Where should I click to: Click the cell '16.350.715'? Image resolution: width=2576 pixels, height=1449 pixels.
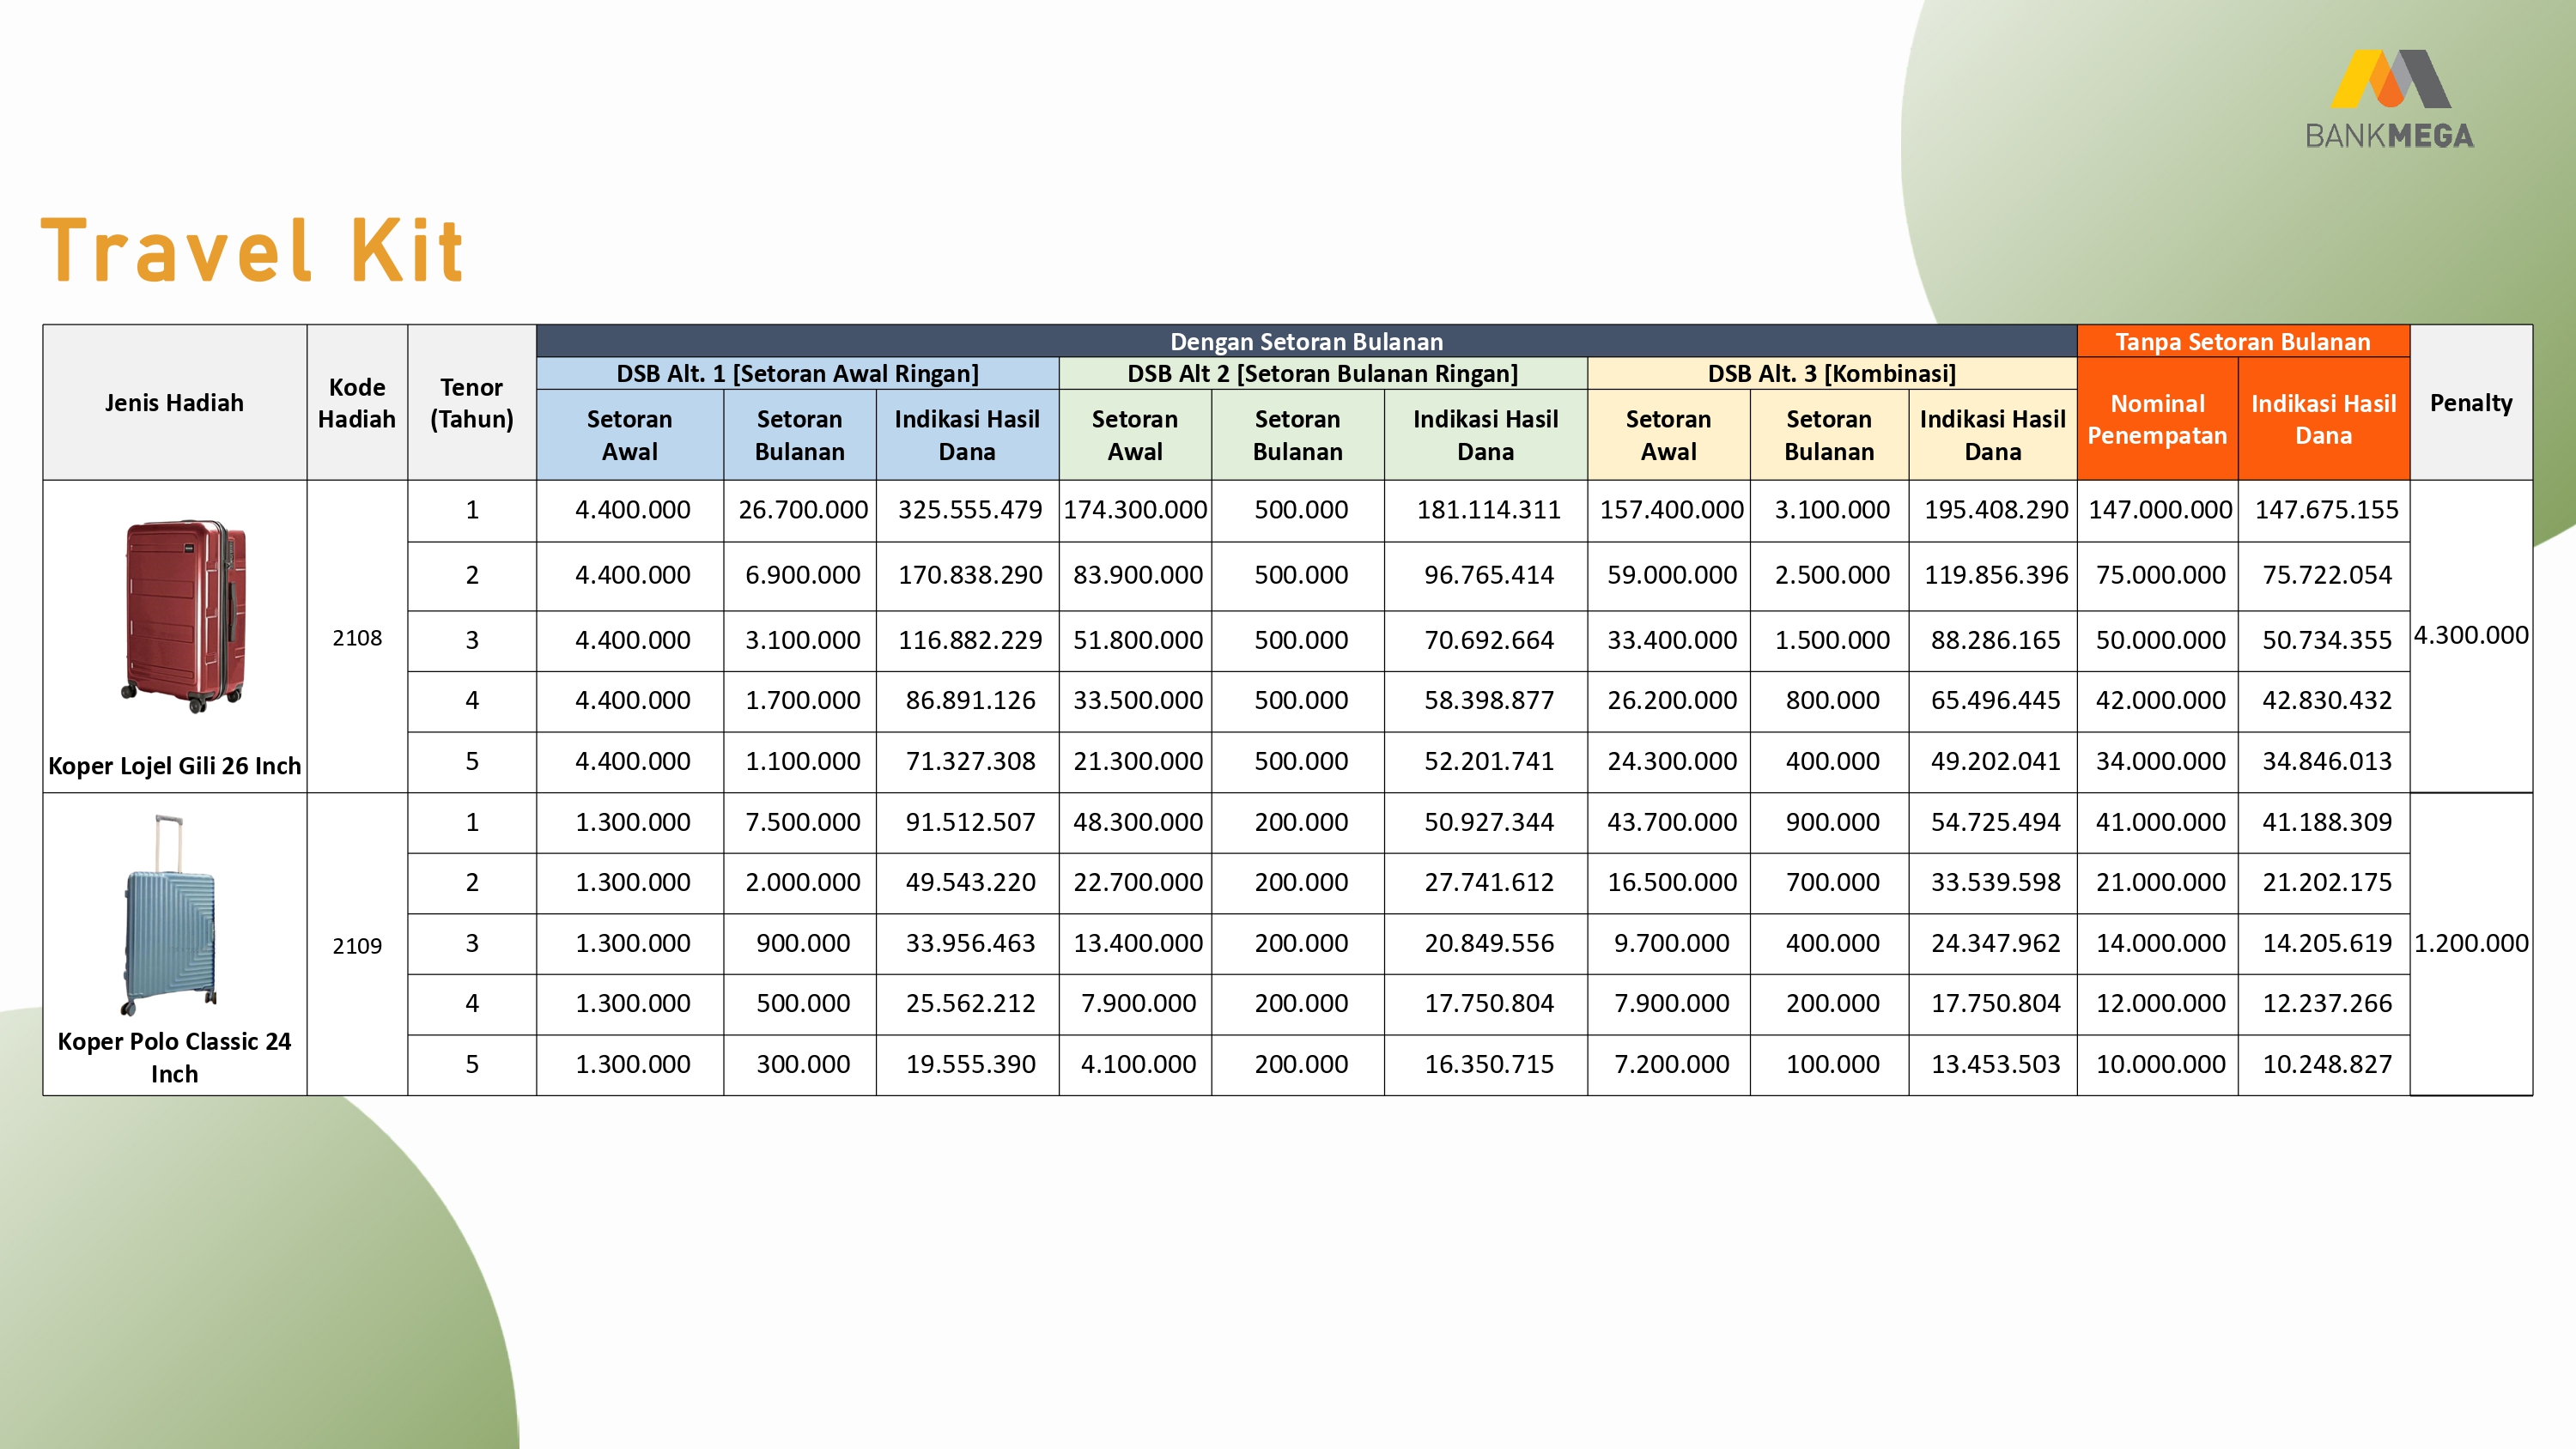tap(1488, 1064)
